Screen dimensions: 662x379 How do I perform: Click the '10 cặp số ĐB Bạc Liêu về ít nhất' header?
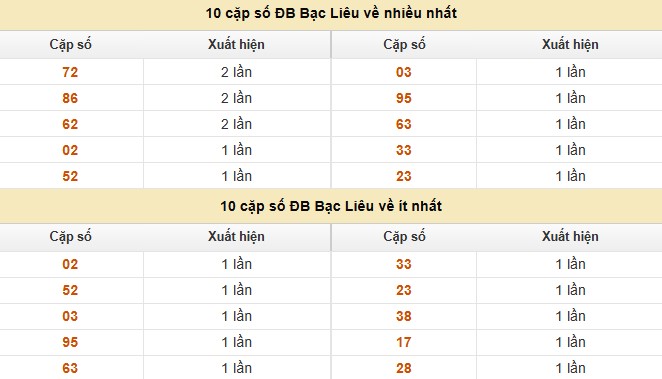[x=331, y=206]
